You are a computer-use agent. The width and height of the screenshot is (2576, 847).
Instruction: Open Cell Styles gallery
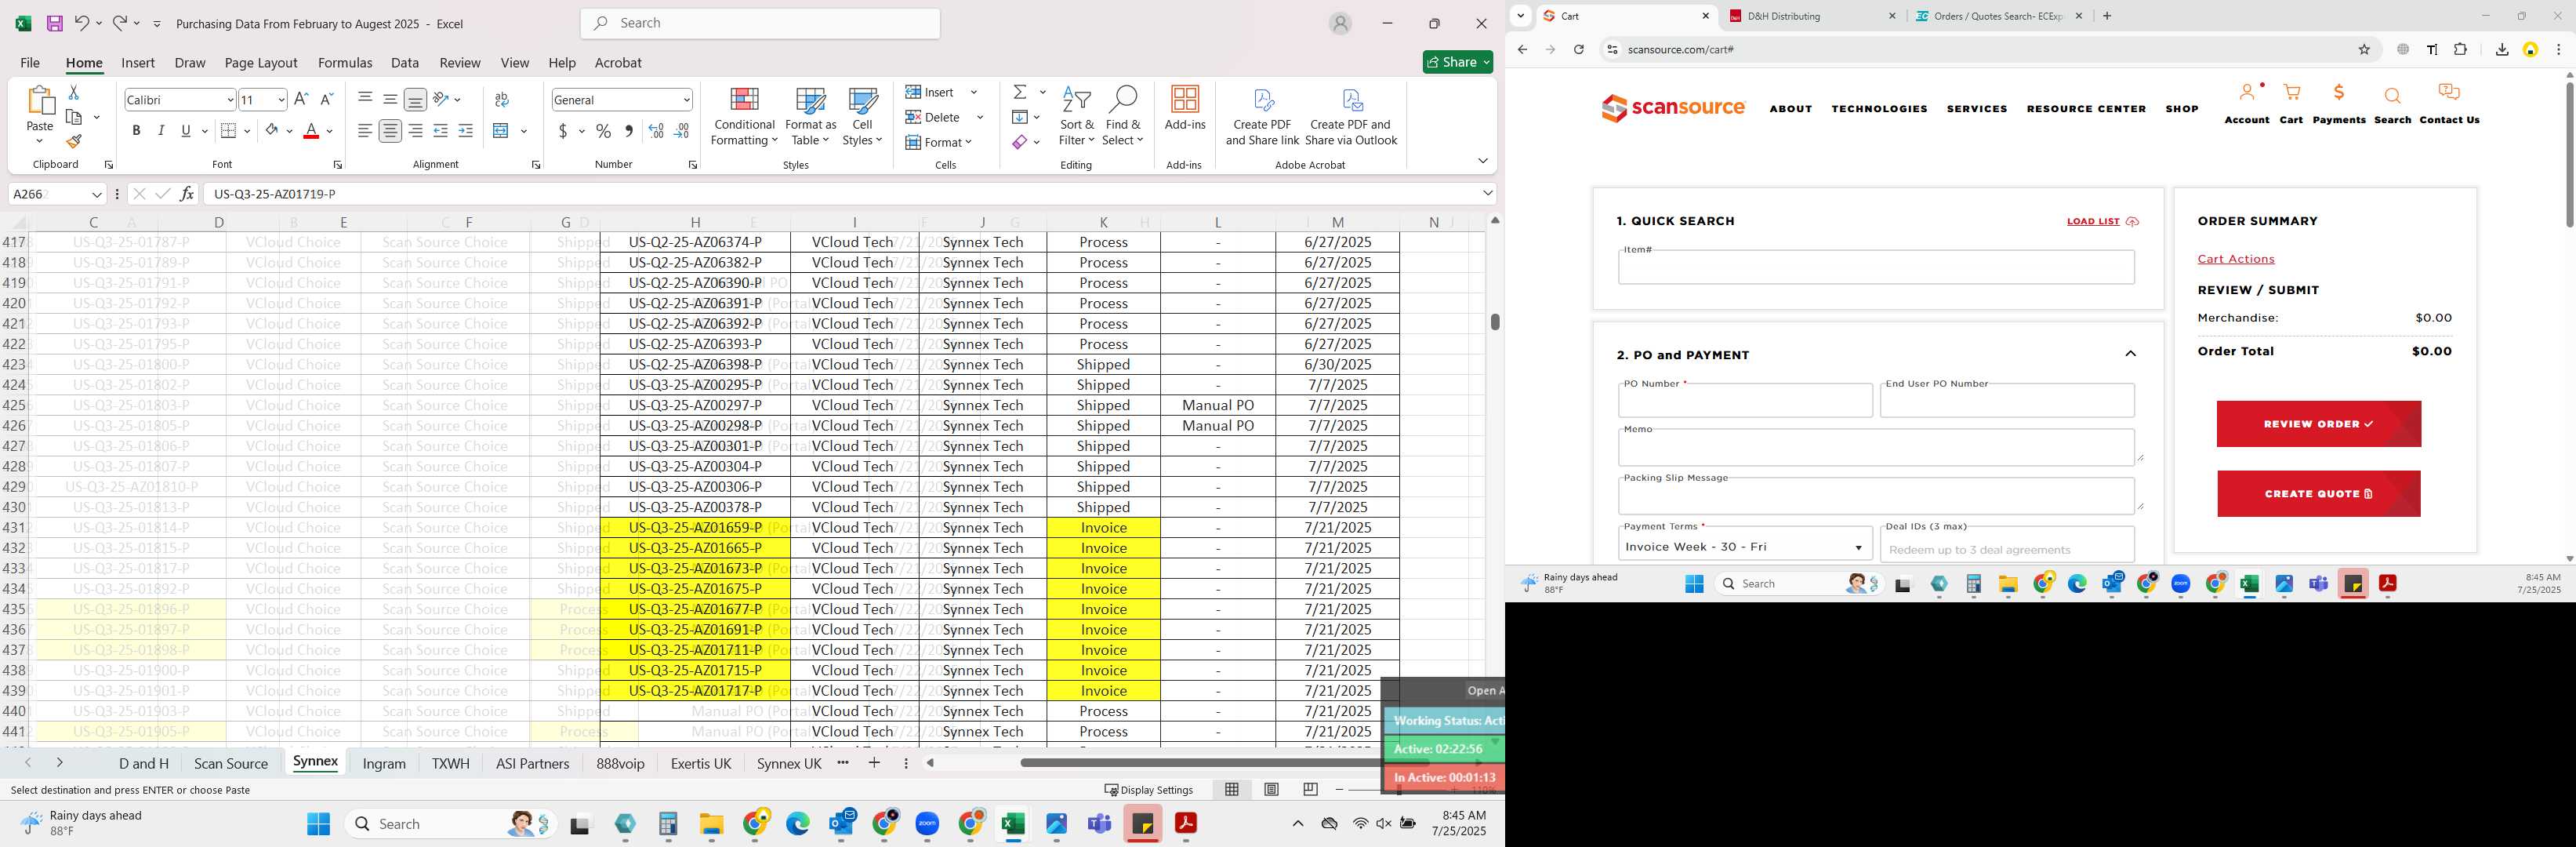click(862, 116)
